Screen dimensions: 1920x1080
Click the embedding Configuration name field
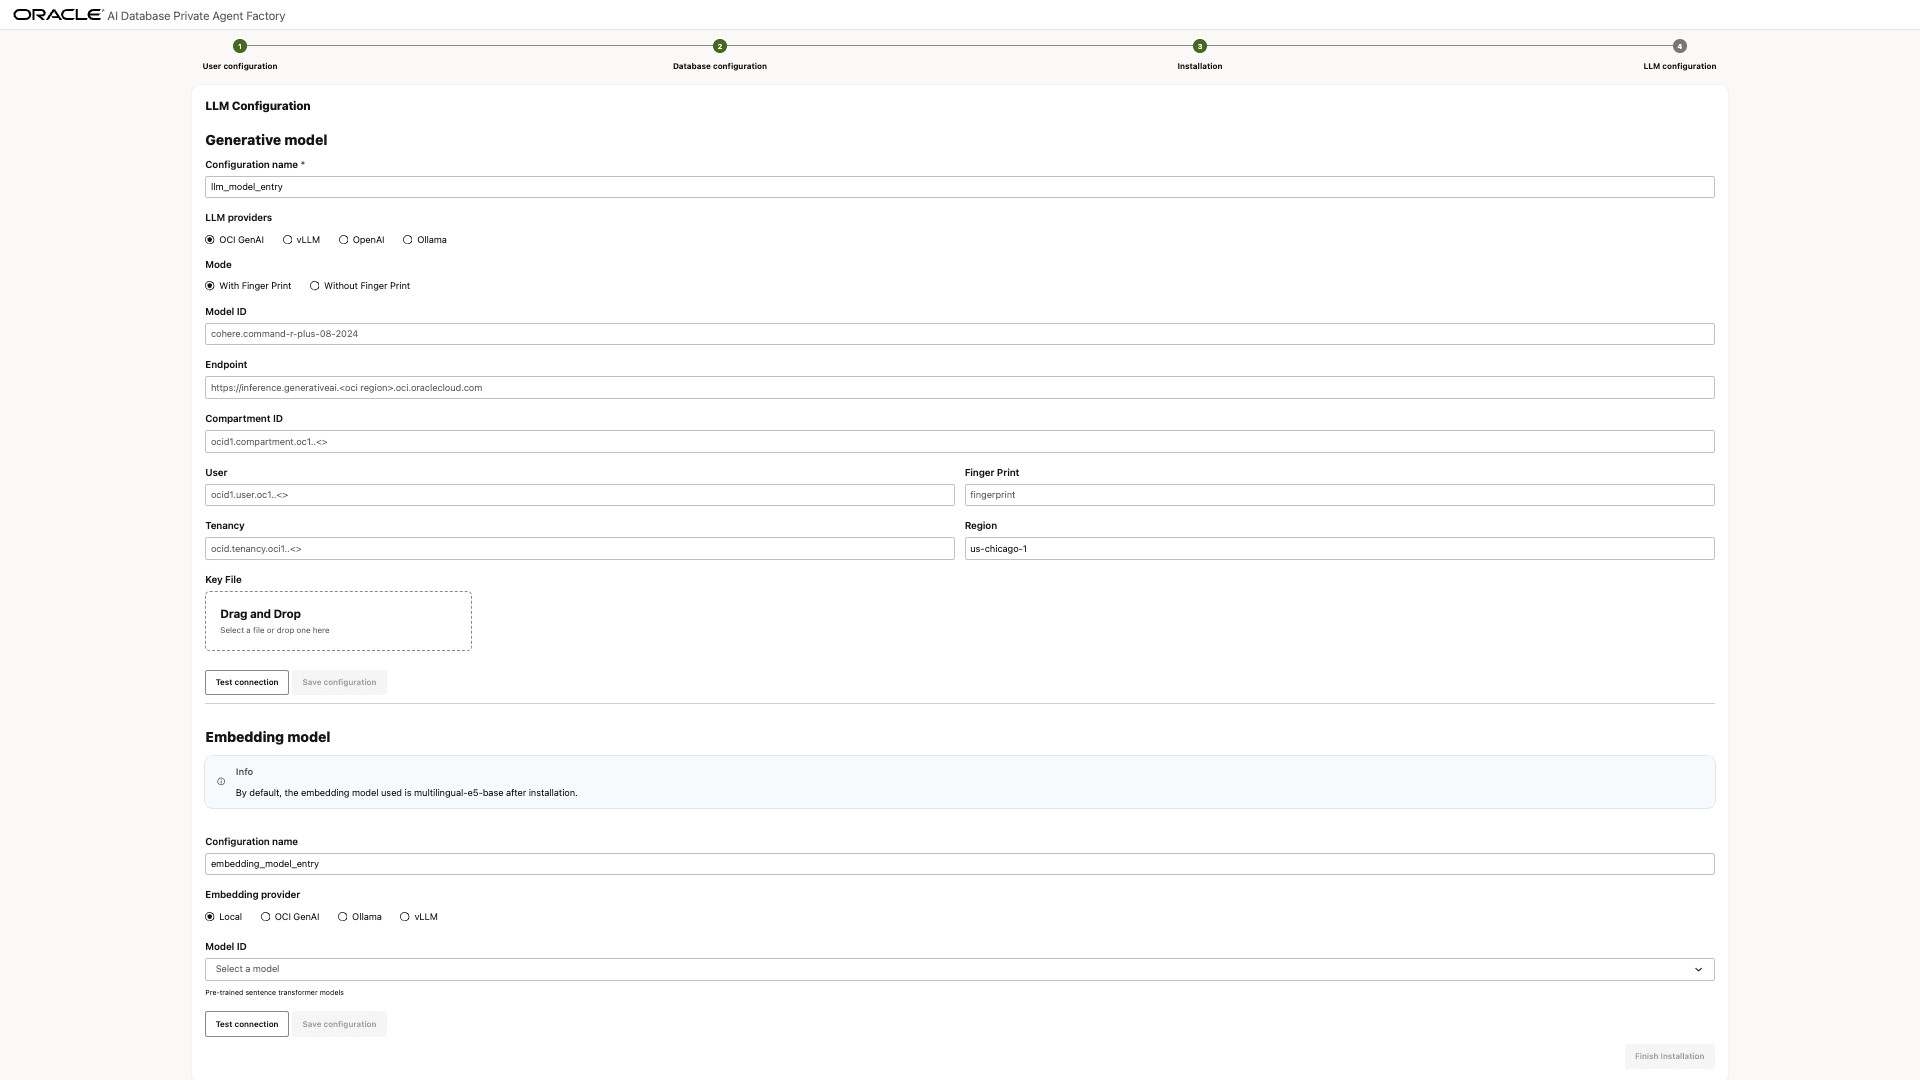(x=960, y=864)
